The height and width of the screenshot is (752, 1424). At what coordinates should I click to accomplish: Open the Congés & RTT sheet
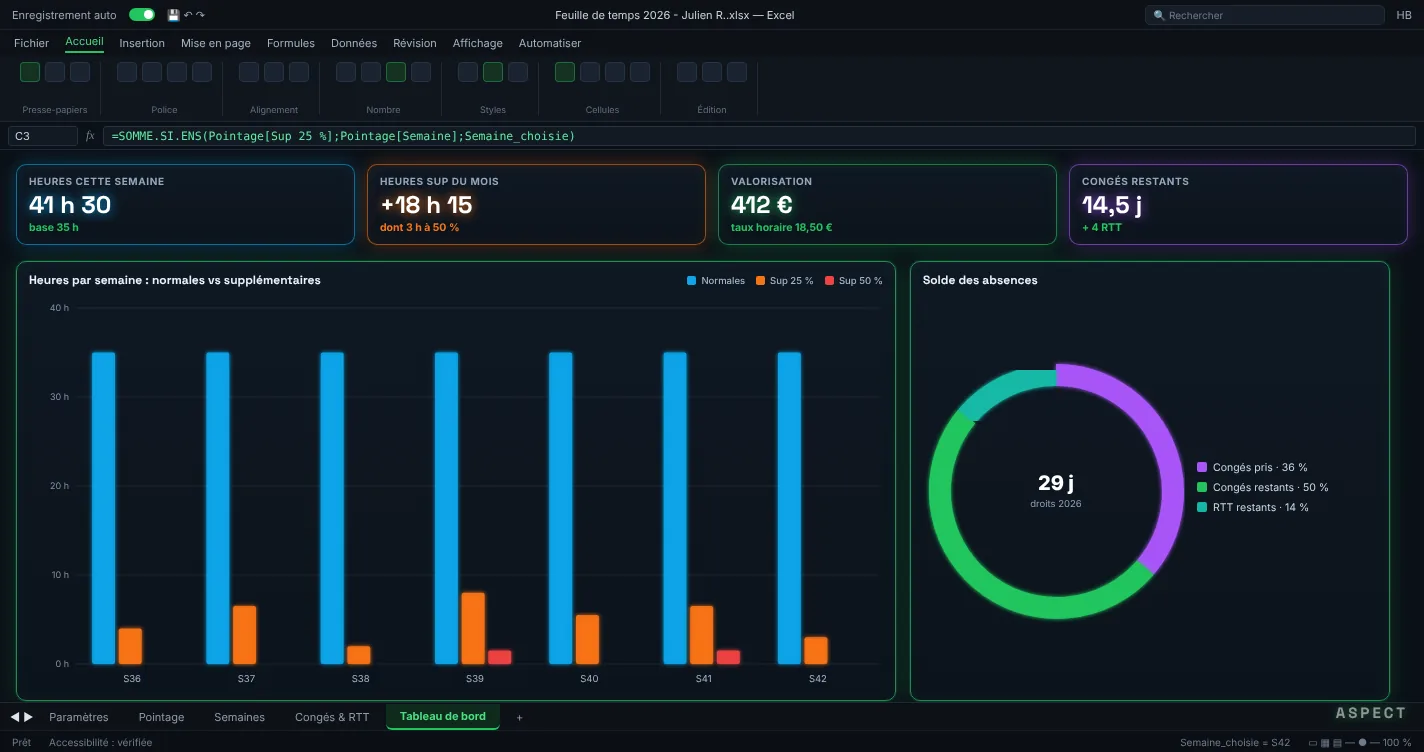[x=332, y=717]
